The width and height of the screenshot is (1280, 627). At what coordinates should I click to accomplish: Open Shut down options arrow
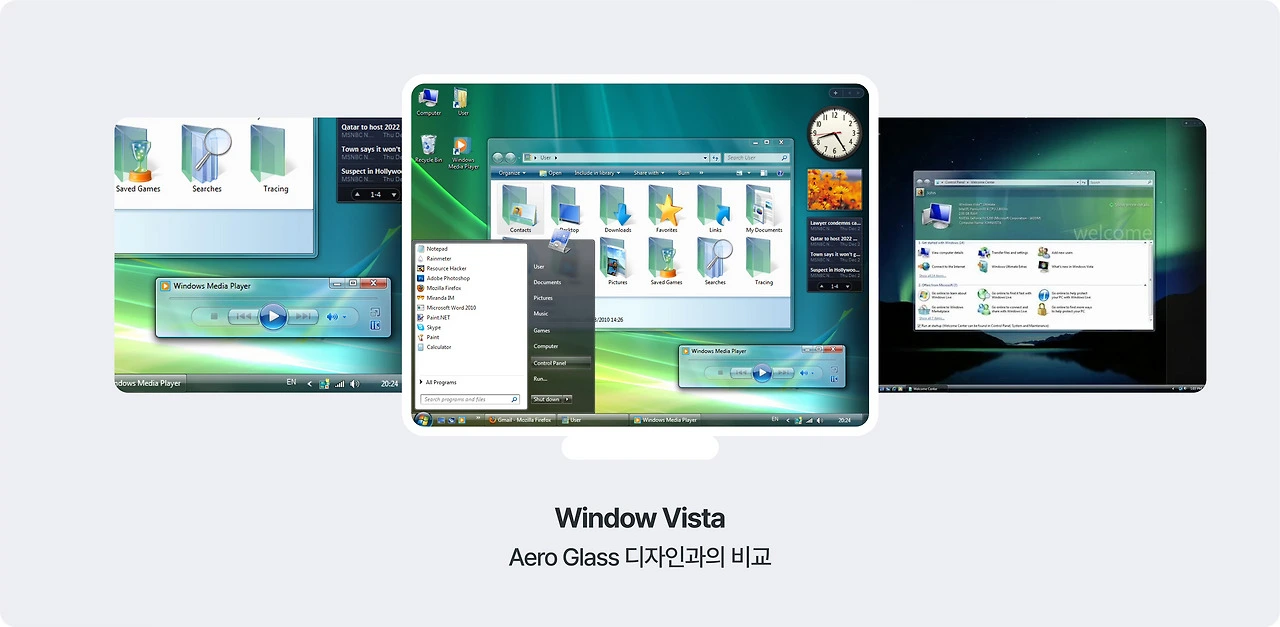(568, 399)
